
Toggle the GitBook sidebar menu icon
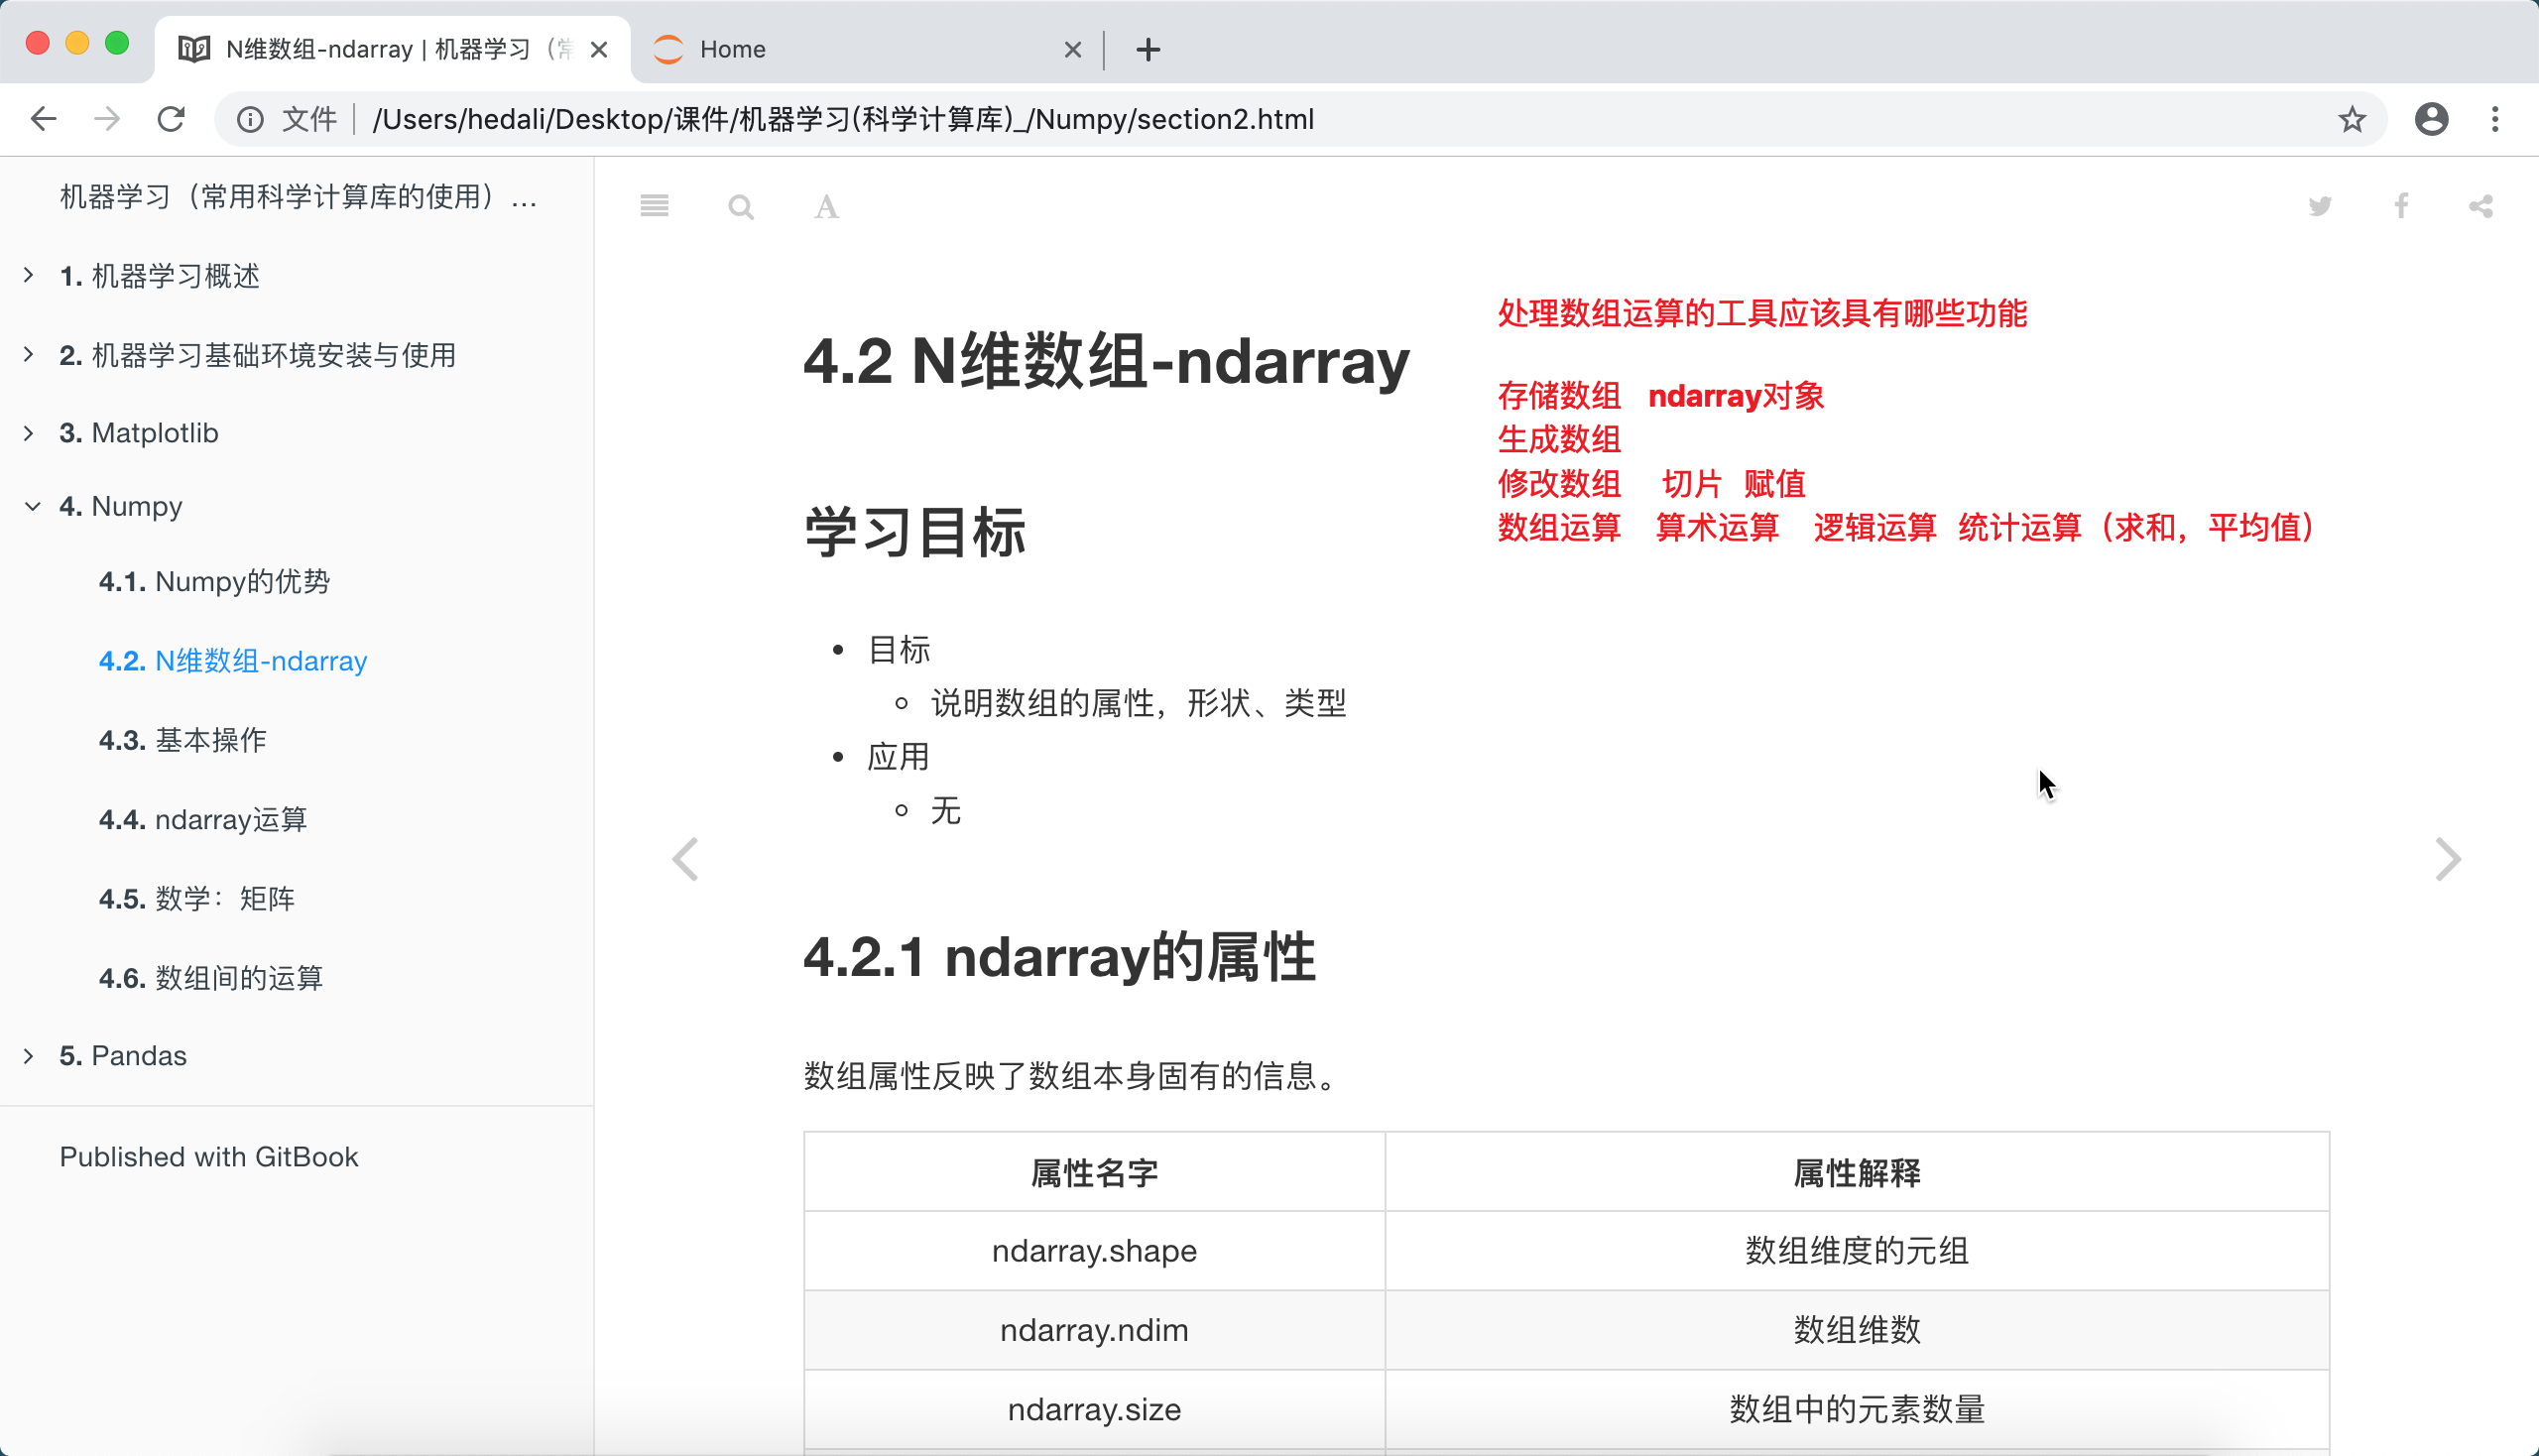pyautogui.click(x=654, y=206)
